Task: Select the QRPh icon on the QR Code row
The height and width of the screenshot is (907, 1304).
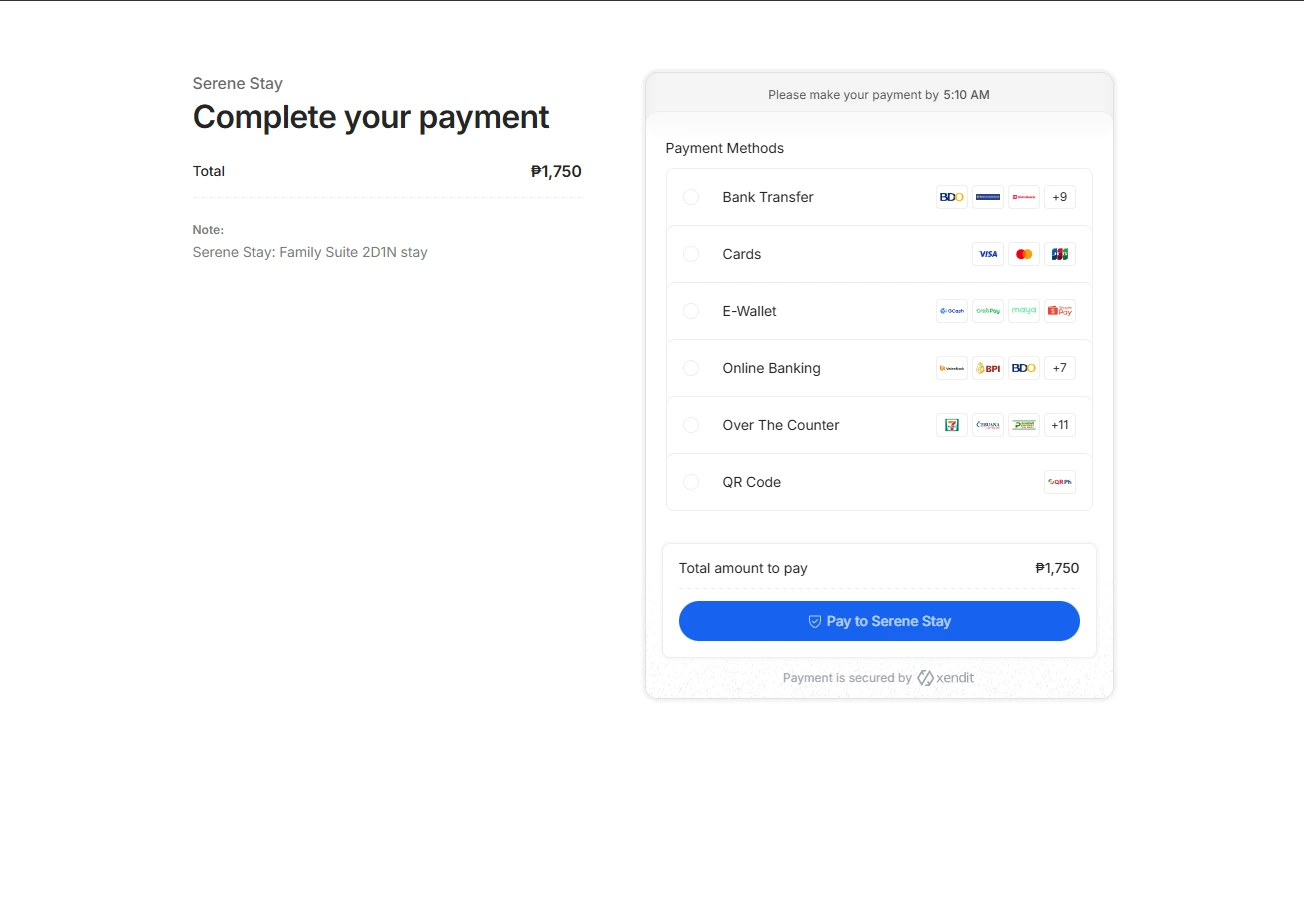Action: click(1059, 482)
